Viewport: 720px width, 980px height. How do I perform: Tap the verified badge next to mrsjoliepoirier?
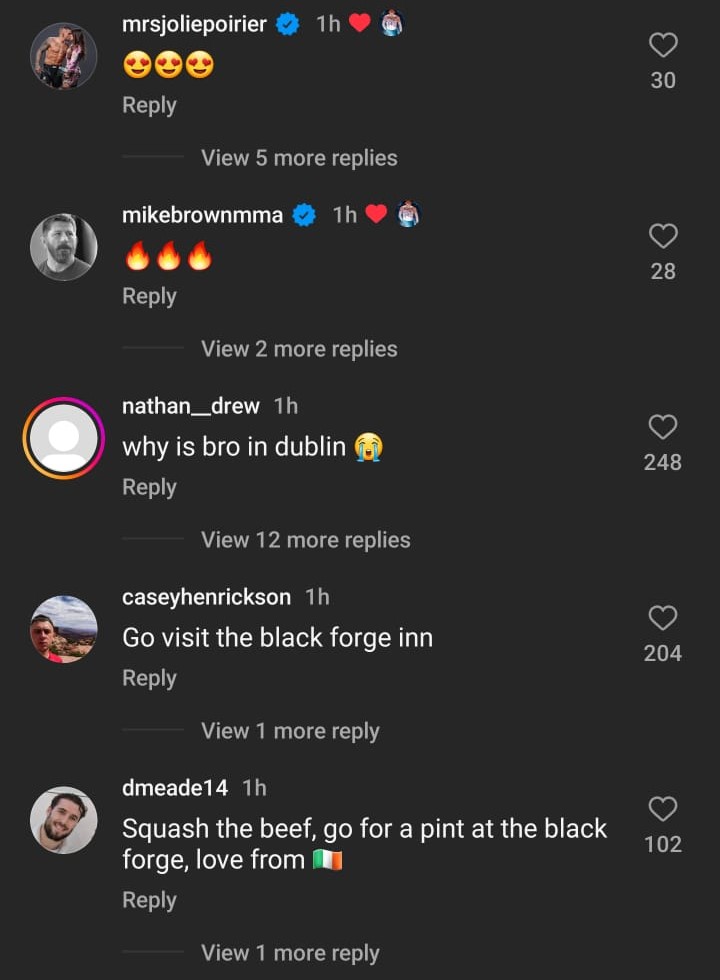point(288,24)
